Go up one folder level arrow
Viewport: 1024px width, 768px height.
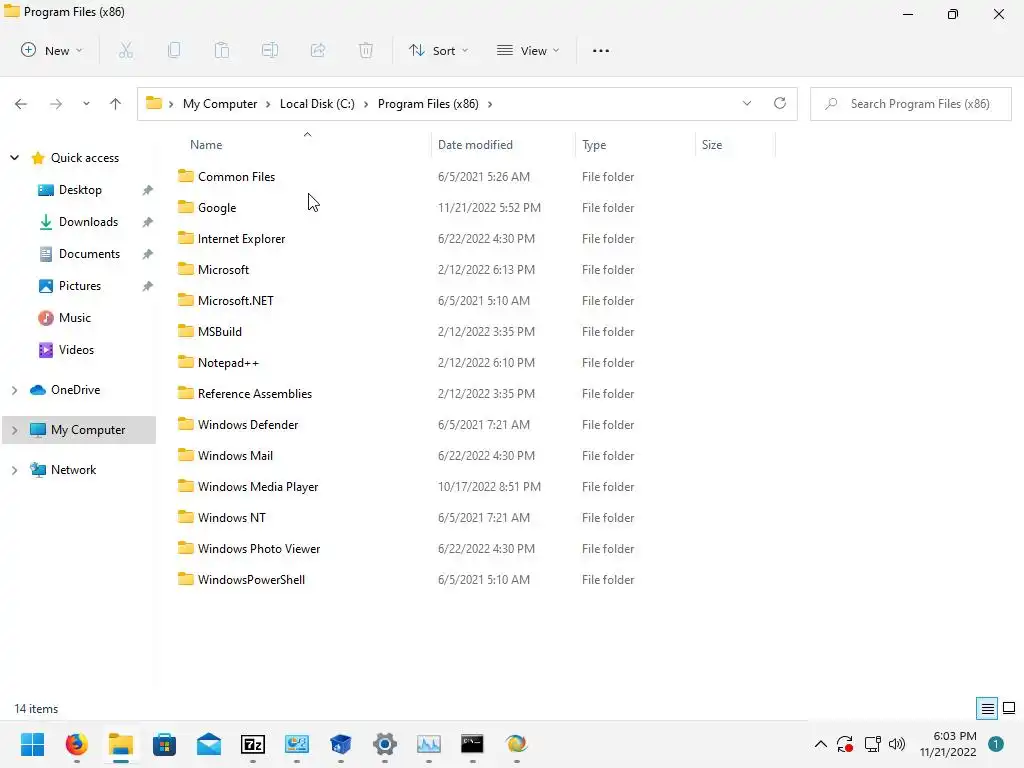(x=116, y=104)
